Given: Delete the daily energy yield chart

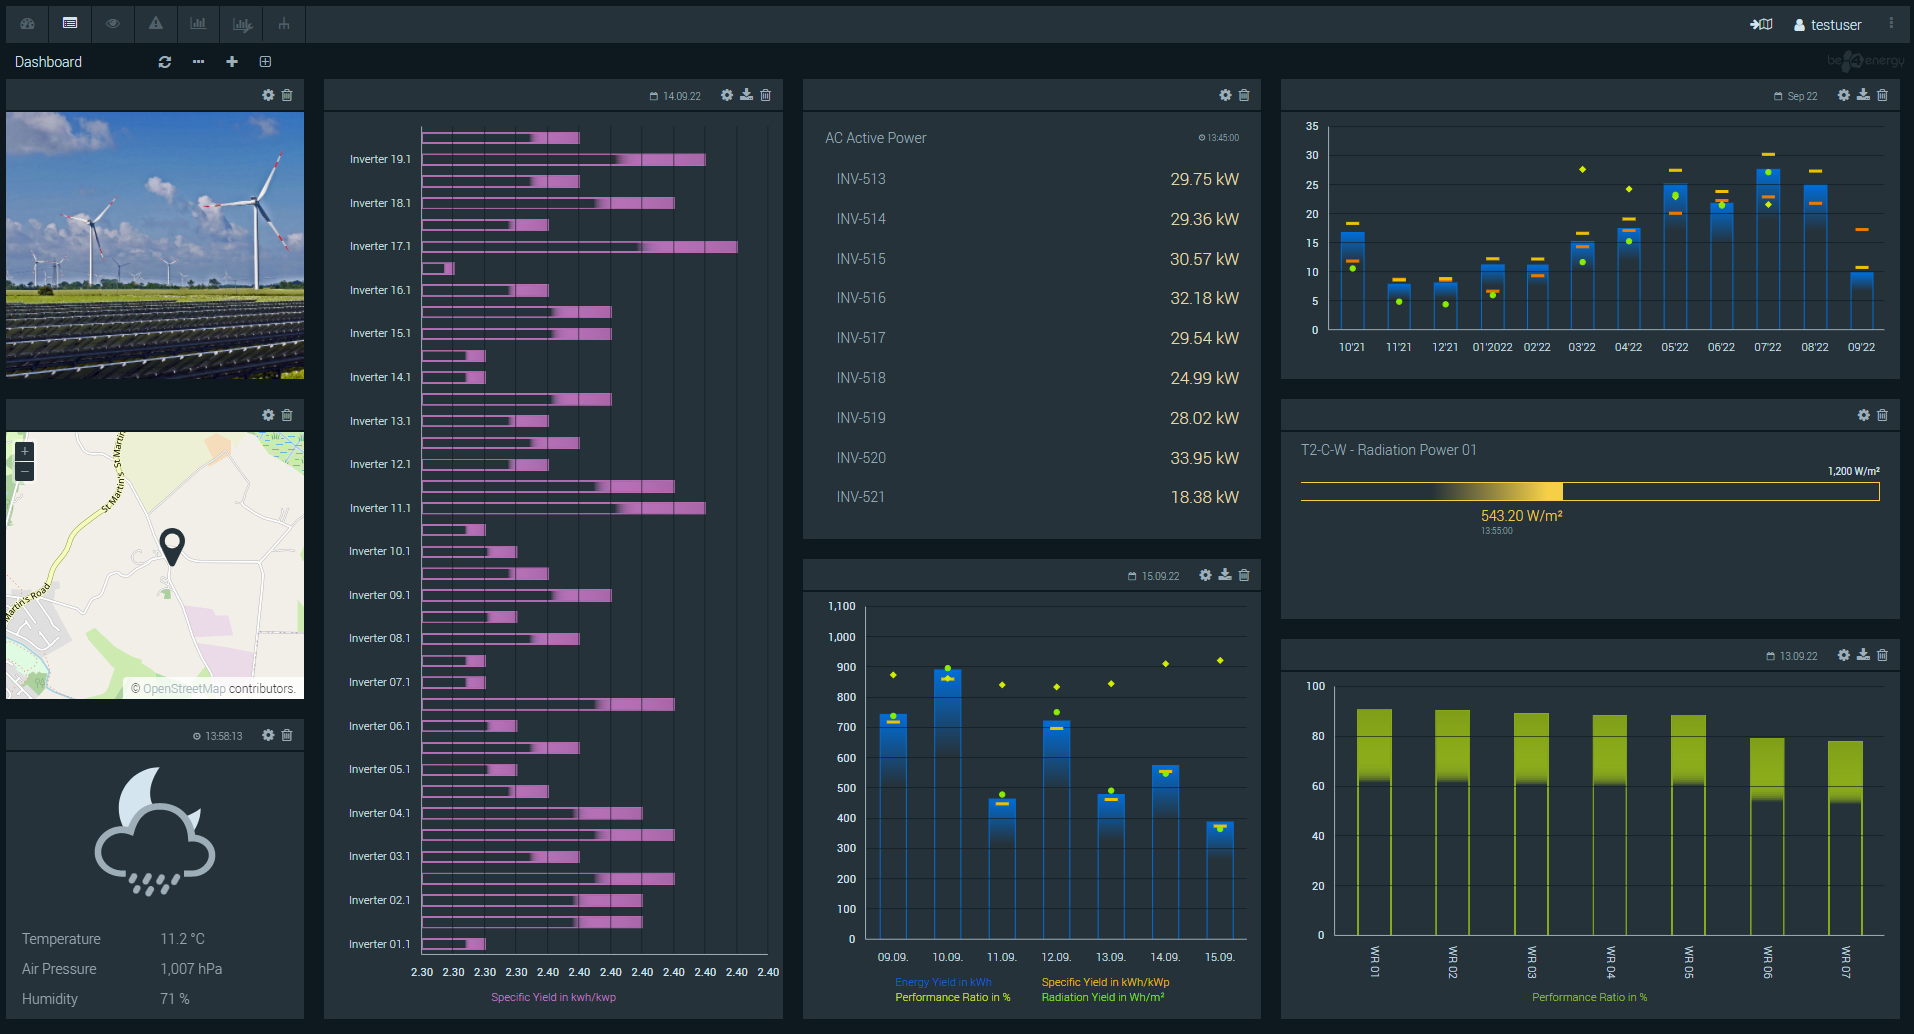Looking at the screenshot, I should coord(1244,575).
